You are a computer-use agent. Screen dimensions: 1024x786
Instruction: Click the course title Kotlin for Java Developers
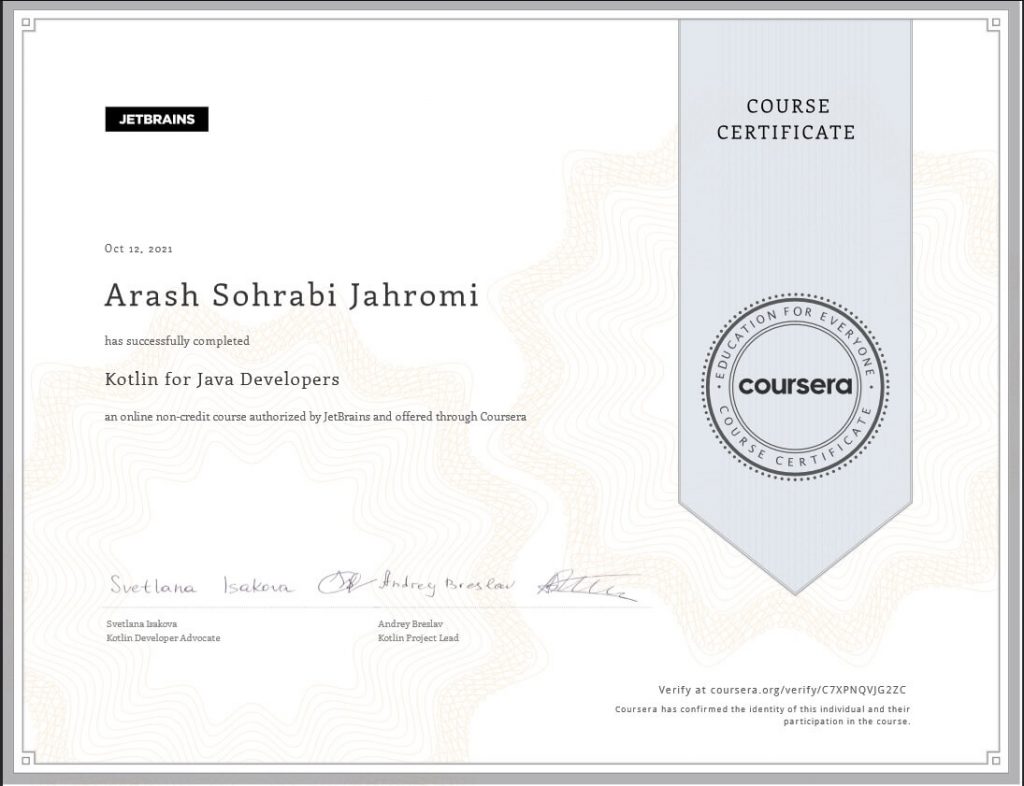pyautogui.click(x=222, y=379)
